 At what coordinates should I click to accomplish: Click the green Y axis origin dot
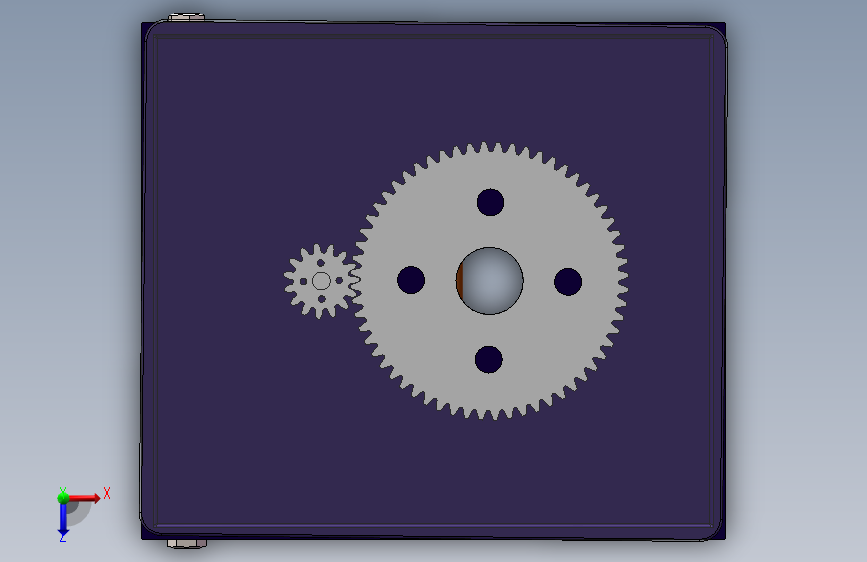[63, 498]
